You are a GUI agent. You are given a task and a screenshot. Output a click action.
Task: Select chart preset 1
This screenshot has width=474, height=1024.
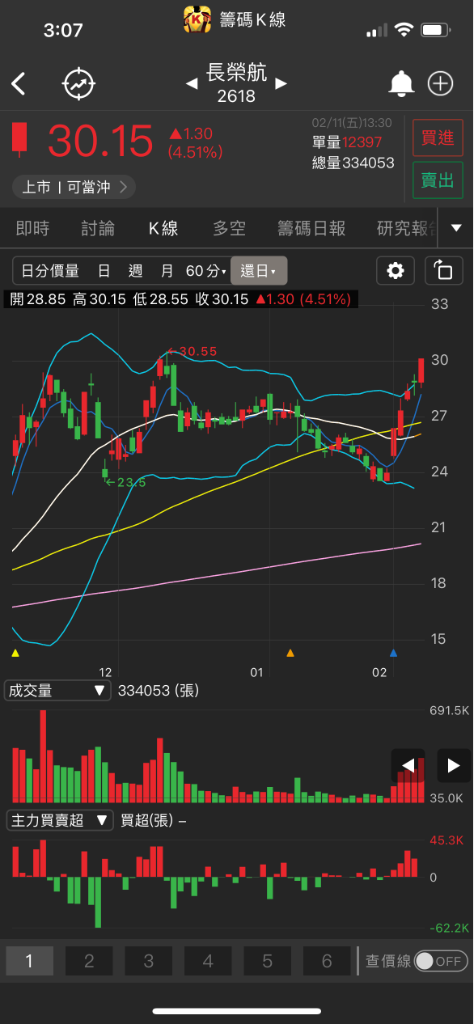pos(29,961)
